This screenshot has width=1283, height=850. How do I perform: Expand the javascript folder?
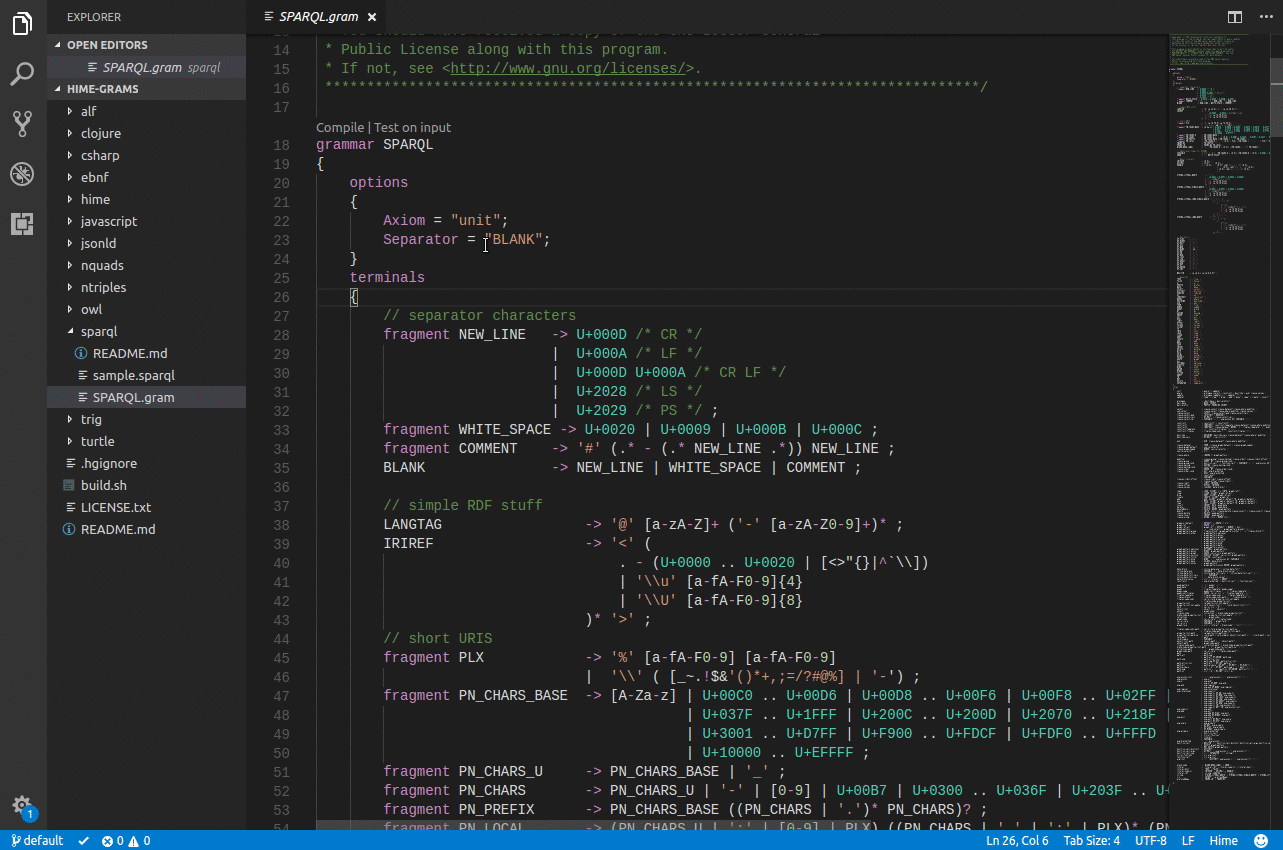coord(109,221)
